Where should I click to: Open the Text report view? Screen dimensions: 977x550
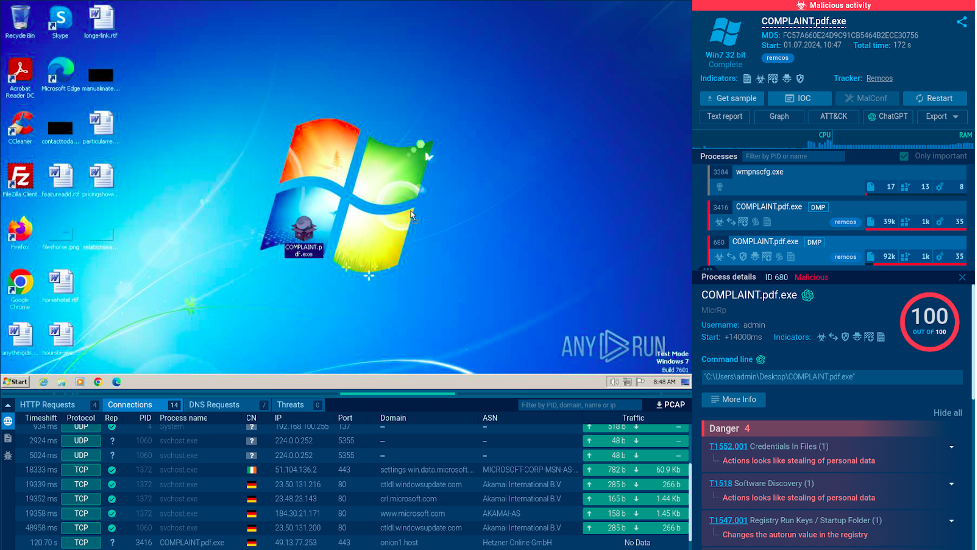[725, 116]
